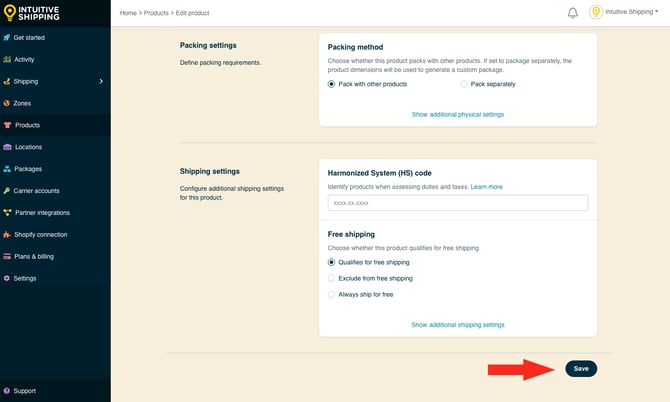Open Activity in the sidebar
The height and width of the screenshot is (402, 670).
[x=24, y=60]
